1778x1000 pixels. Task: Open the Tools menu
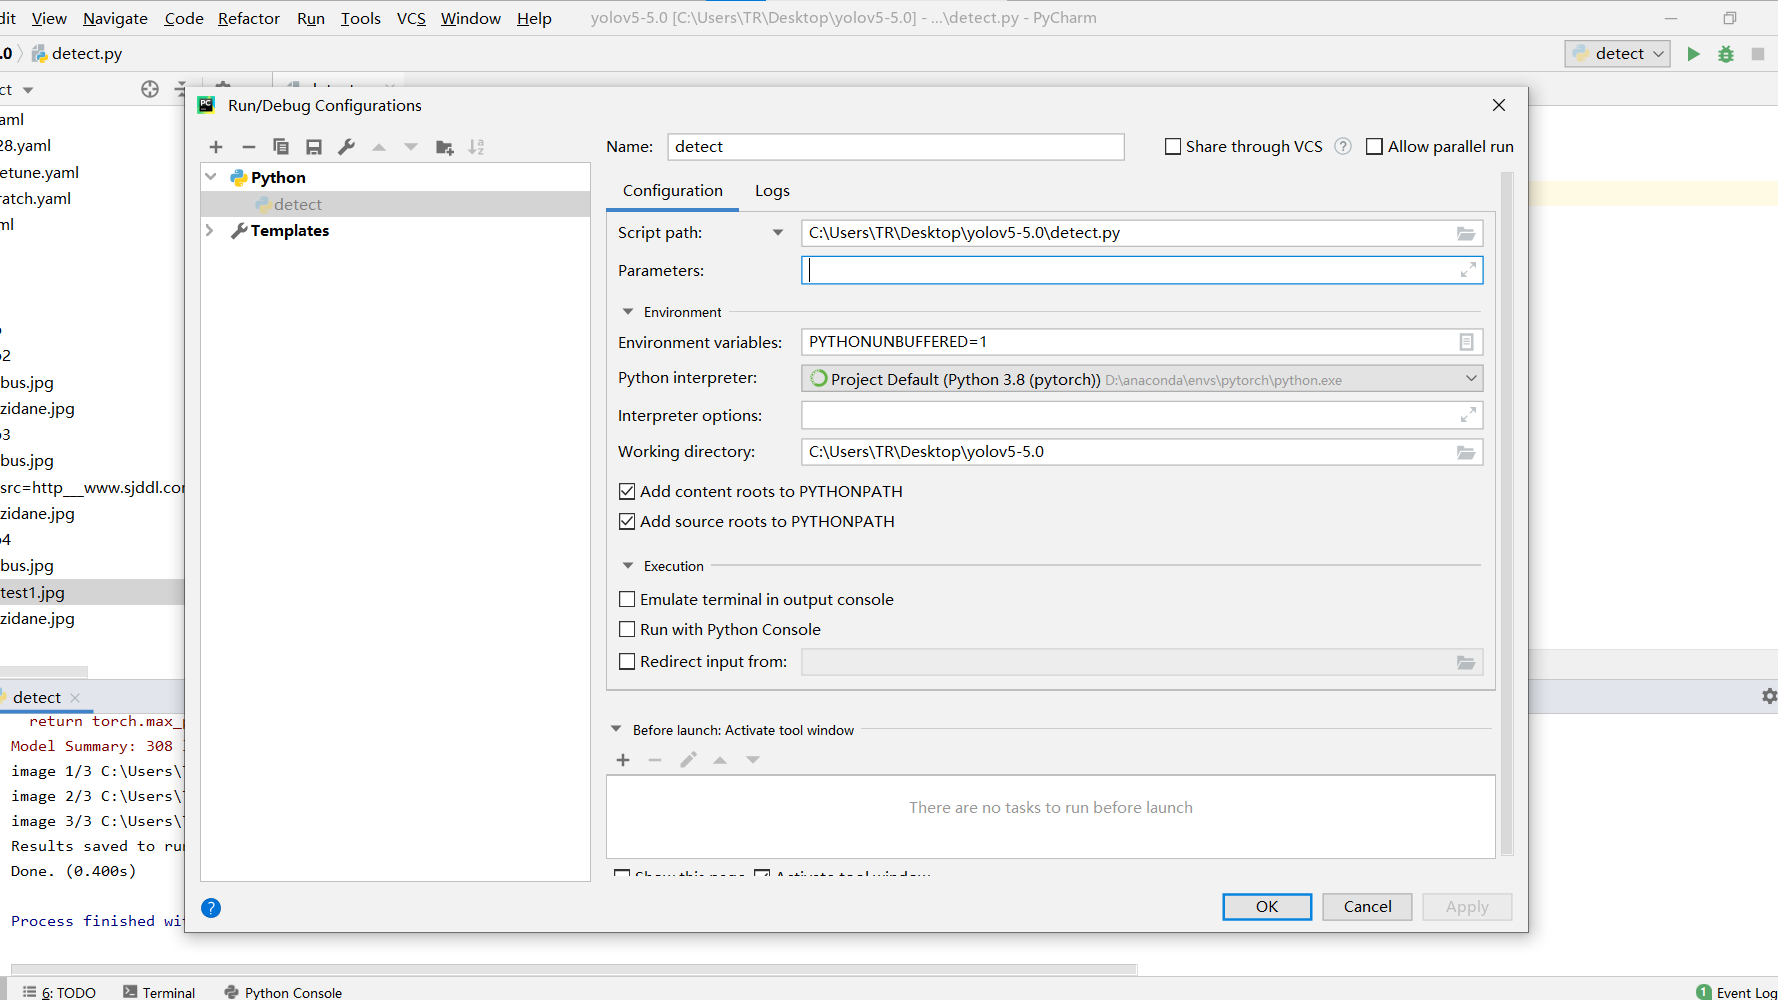(361, 18)
